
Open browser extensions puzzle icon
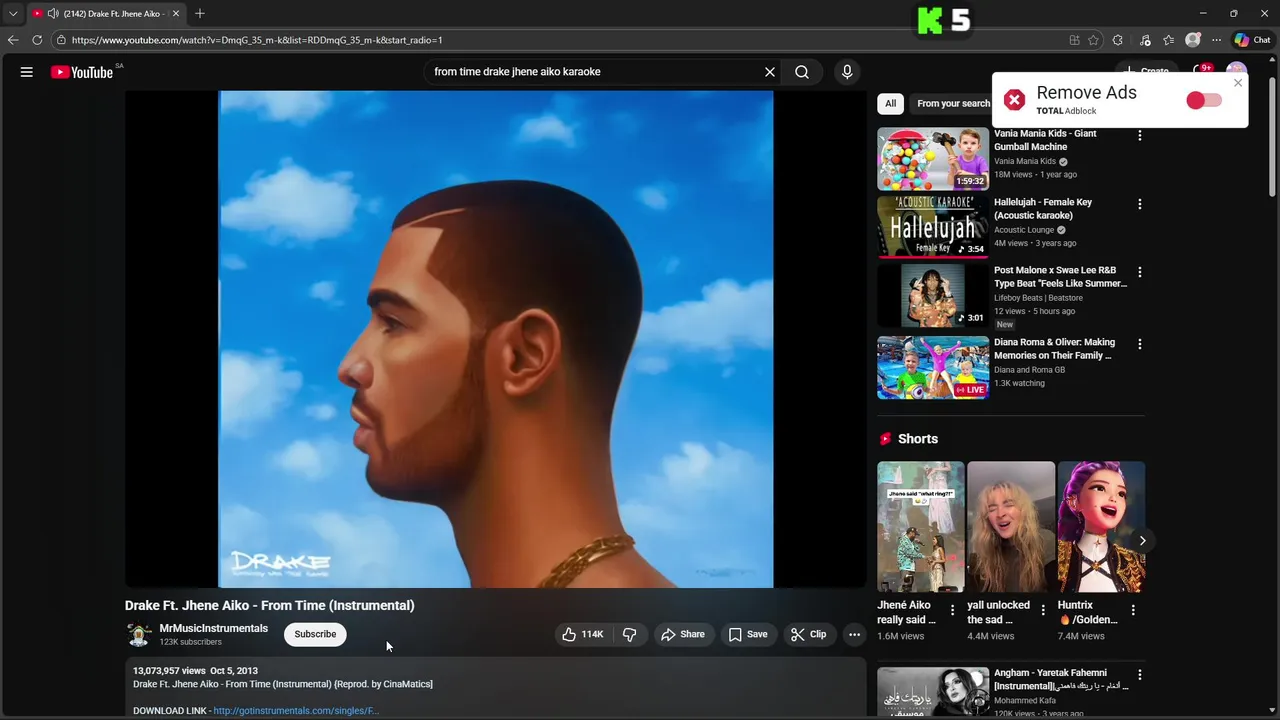pos(1118,40)
